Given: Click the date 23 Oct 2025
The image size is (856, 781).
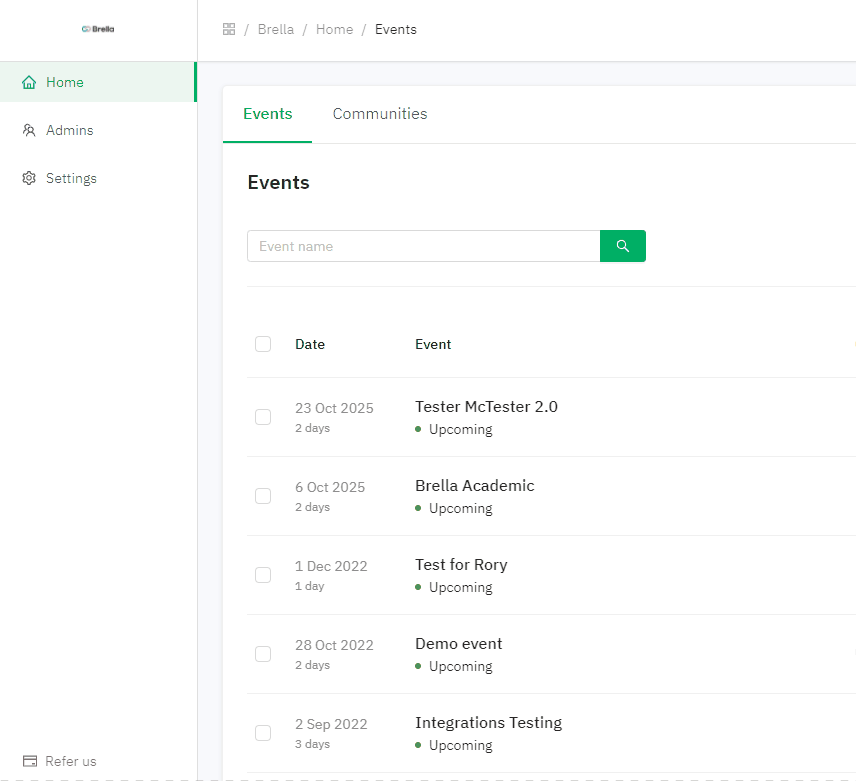Looking at the screenshot, I should [334, 408].
